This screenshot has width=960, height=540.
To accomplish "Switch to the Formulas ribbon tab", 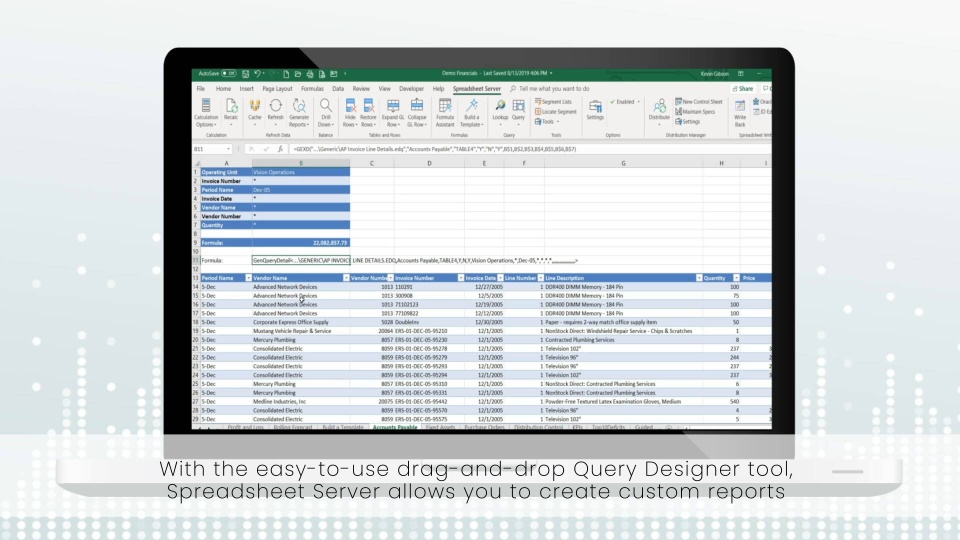I will click(312, 89).
